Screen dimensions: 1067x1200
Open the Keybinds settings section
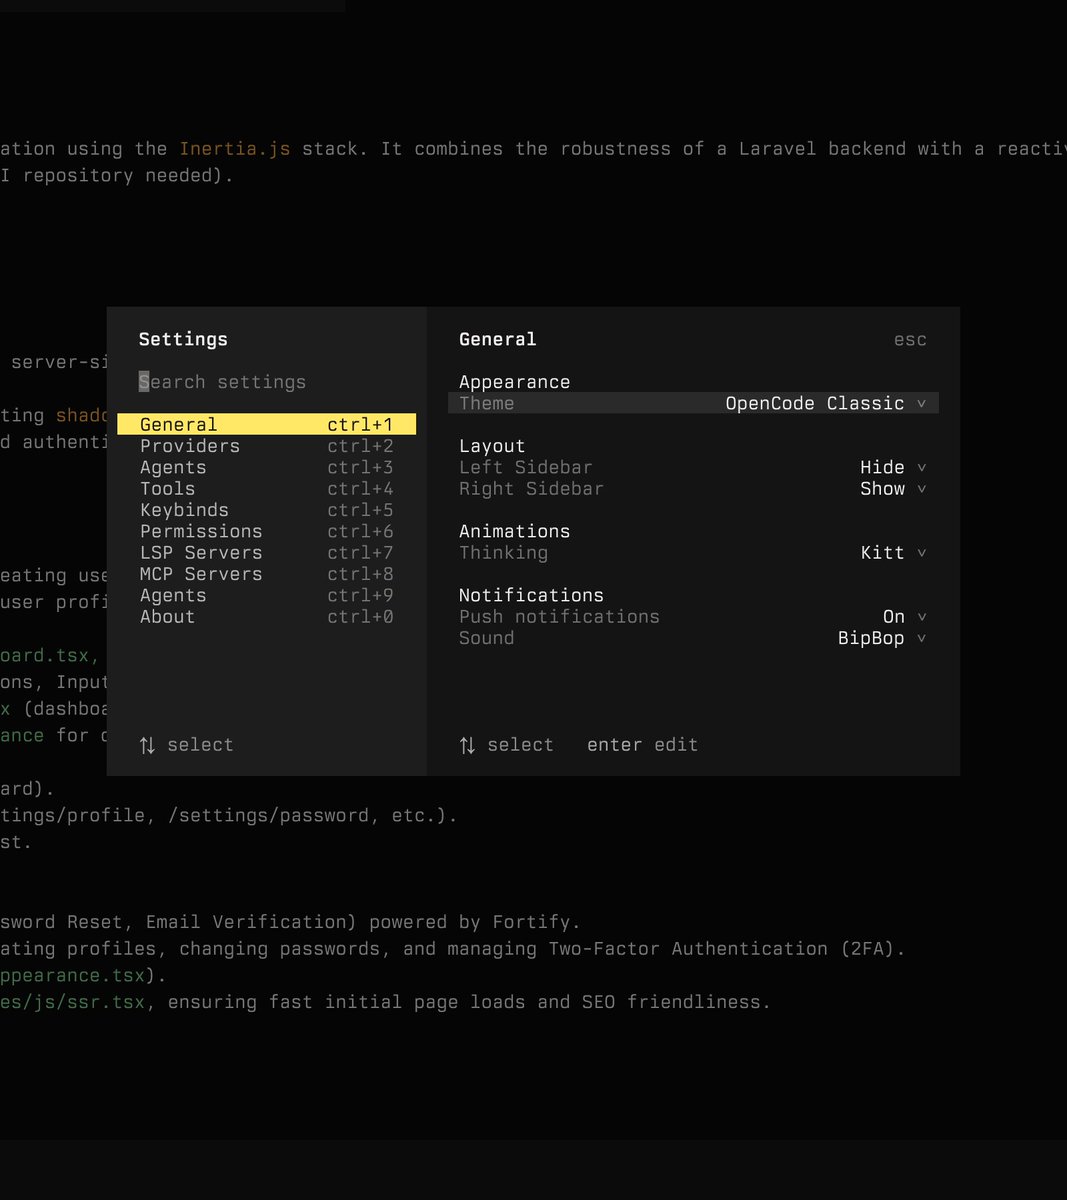click(184, 510)
